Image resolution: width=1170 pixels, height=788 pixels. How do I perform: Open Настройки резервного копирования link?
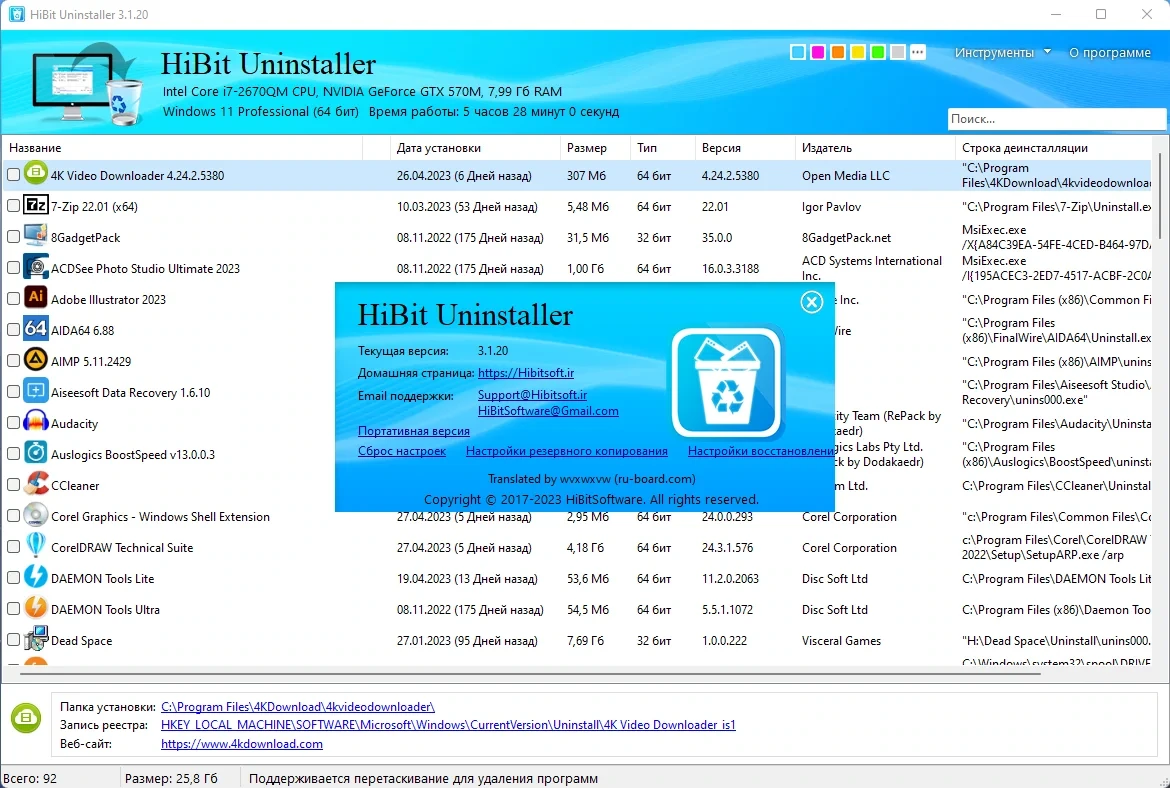pyautogui.click(x=566, y=451)
